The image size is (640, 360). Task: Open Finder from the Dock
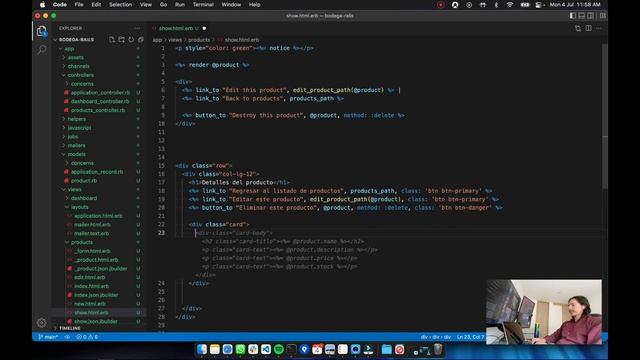(202, 349)
